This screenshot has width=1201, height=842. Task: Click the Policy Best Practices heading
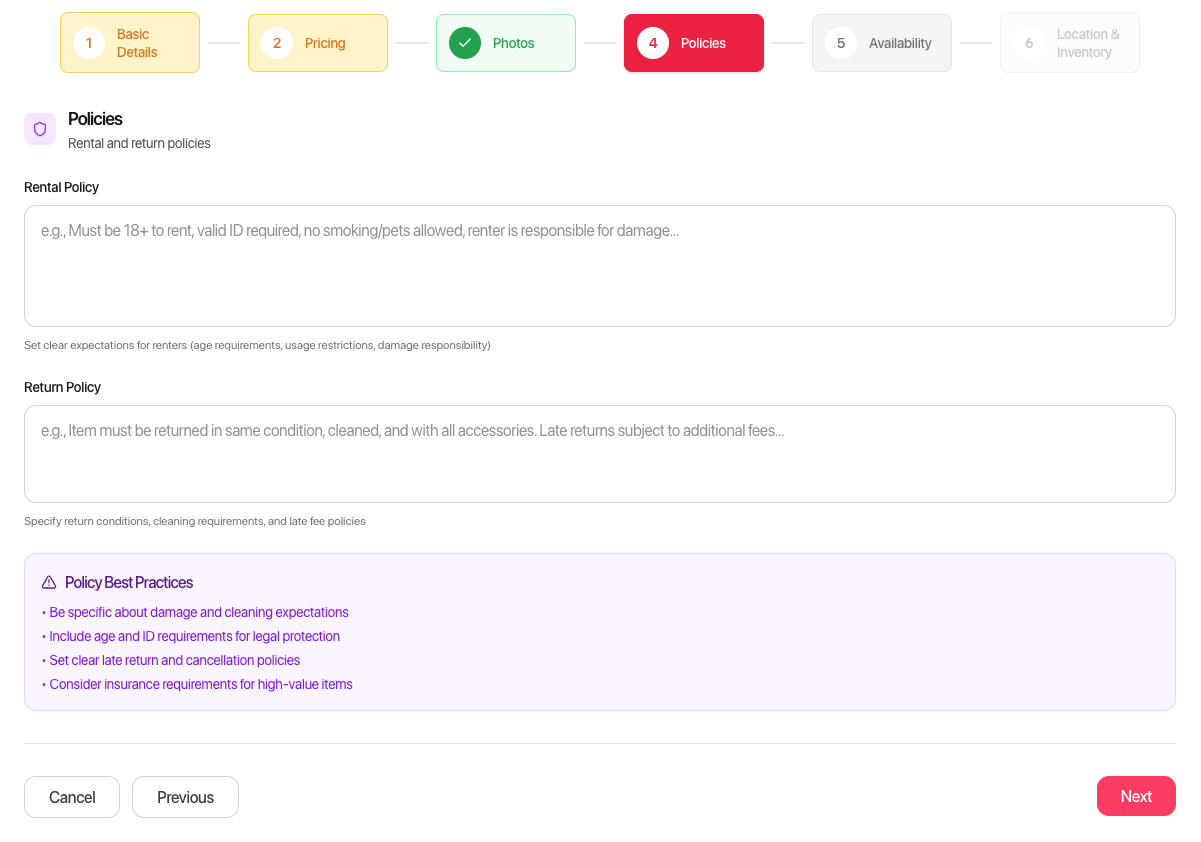coord(129,582)
